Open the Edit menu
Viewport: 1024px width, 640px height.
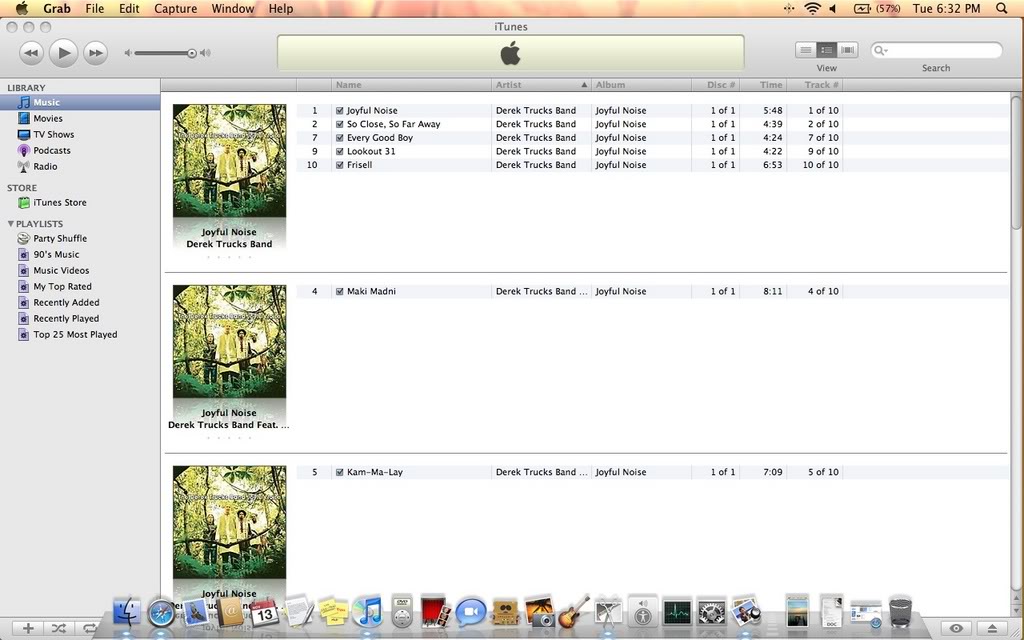pos(129,8)
